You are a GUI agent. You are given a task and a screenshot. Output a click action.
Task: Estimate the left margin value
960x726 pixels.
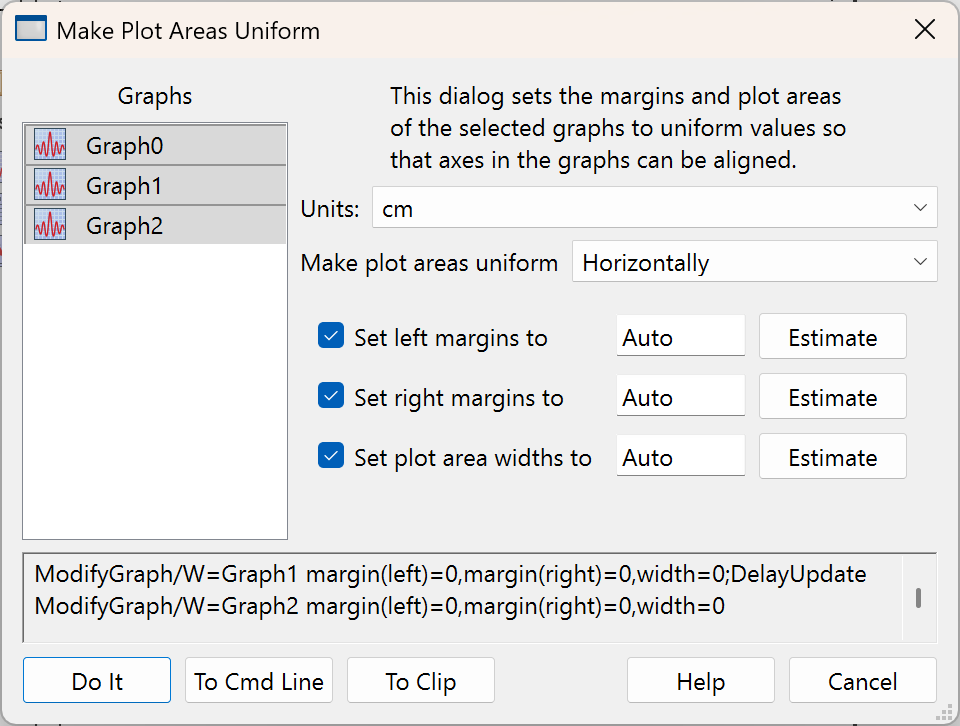coord(832,337)
